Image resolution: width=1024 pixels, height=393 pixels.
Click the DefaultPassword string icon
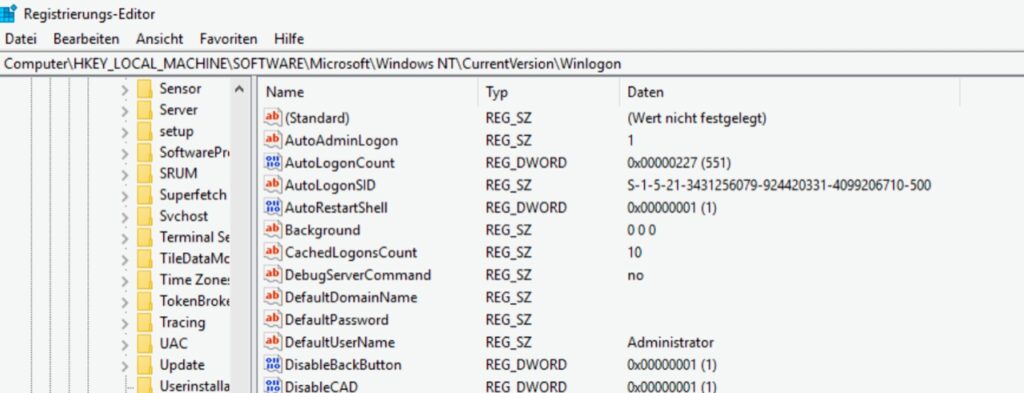272,319
